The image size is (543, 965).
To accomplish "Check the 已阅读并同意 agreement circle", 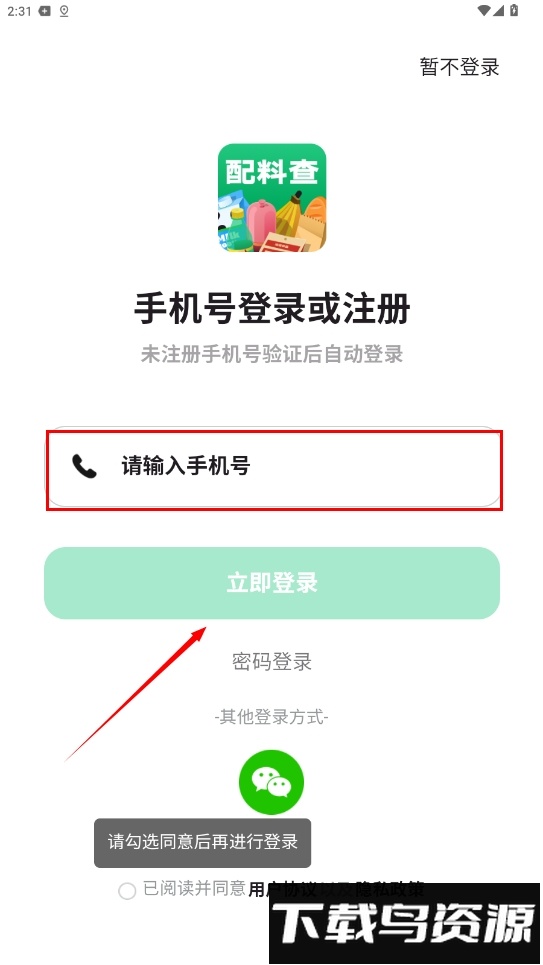I will point(127,891).
